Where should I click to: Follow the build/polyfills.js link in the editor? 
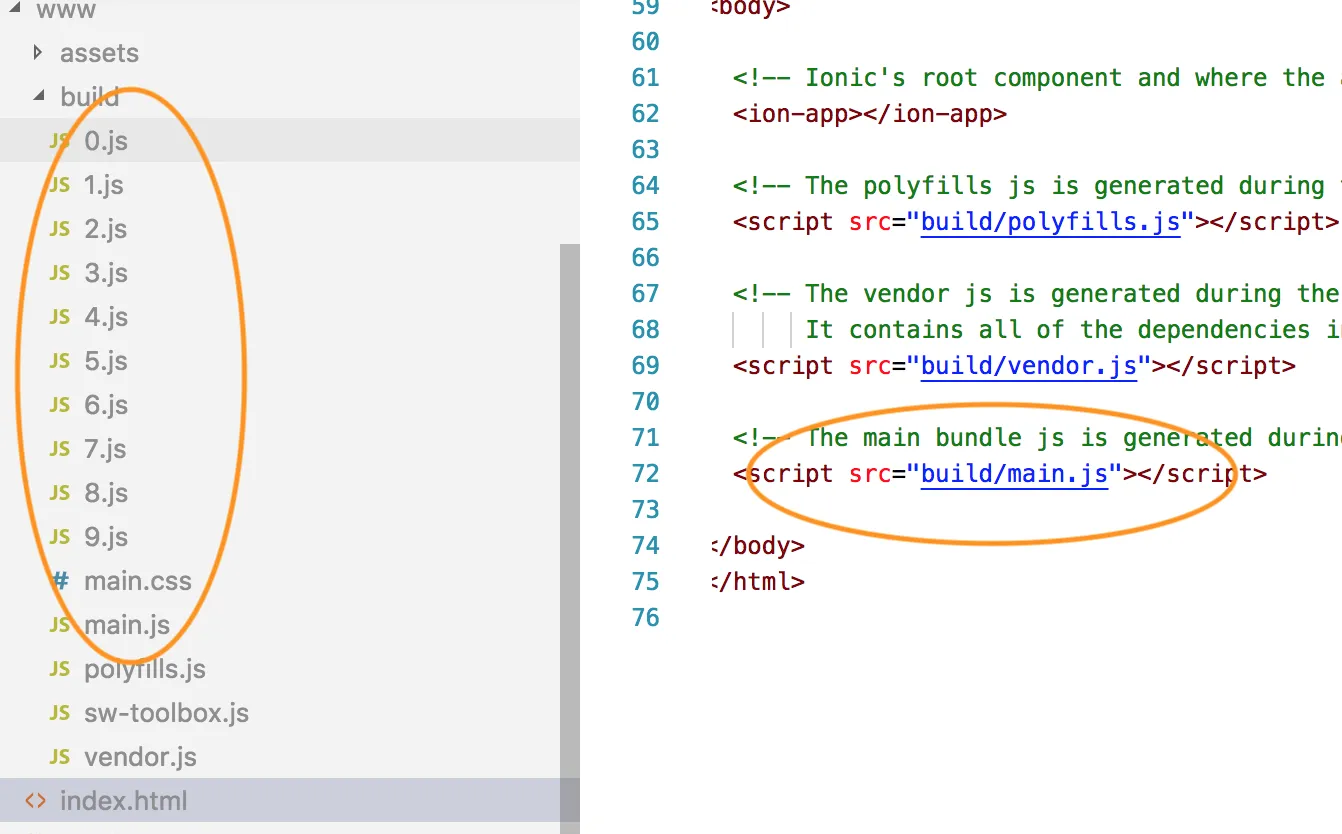tap(1051, 221)
